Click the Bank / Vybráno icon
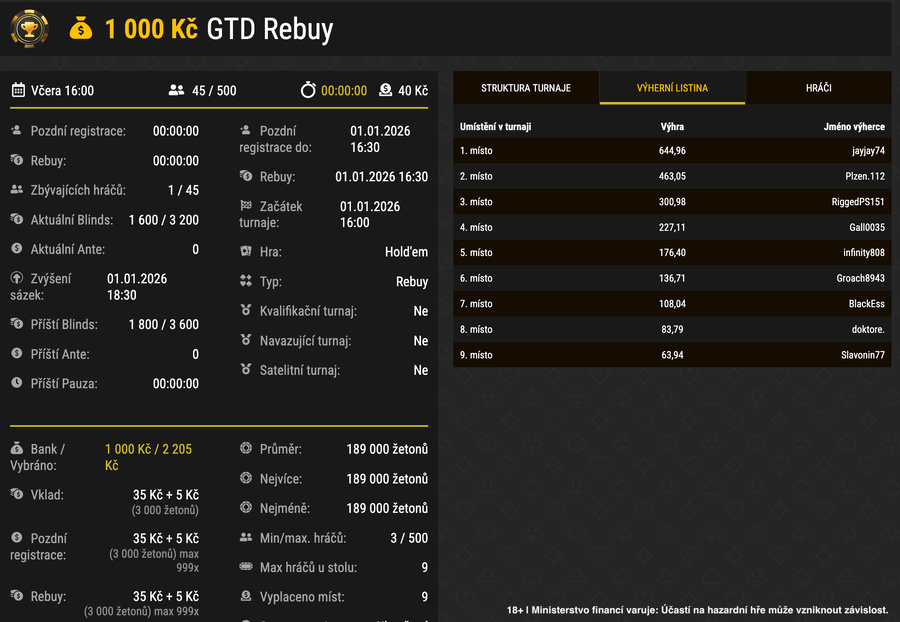Screen dimensions: 900x622 pyautogui.click(x=16, y=449)
